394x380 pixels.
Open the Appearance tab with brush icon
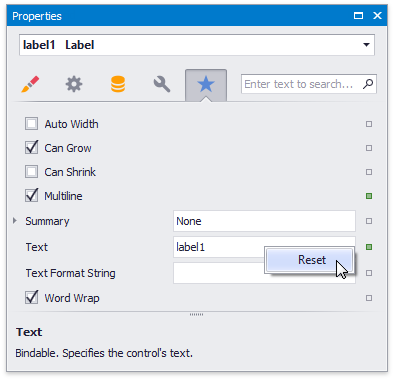(30, 84)
